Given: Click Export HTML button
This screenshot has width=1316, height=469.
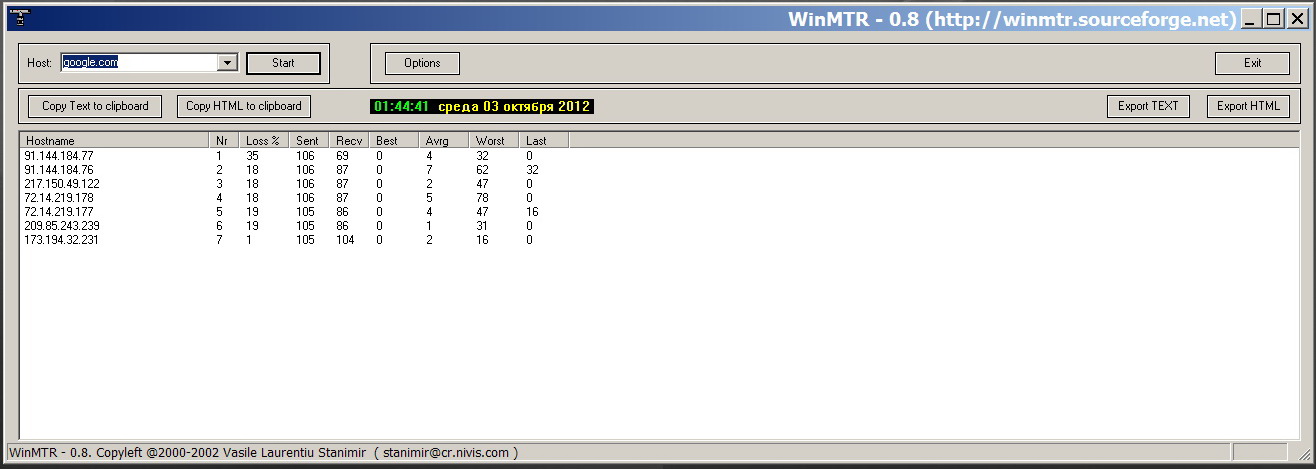Looking at the screenshot, I should 1248,106.
